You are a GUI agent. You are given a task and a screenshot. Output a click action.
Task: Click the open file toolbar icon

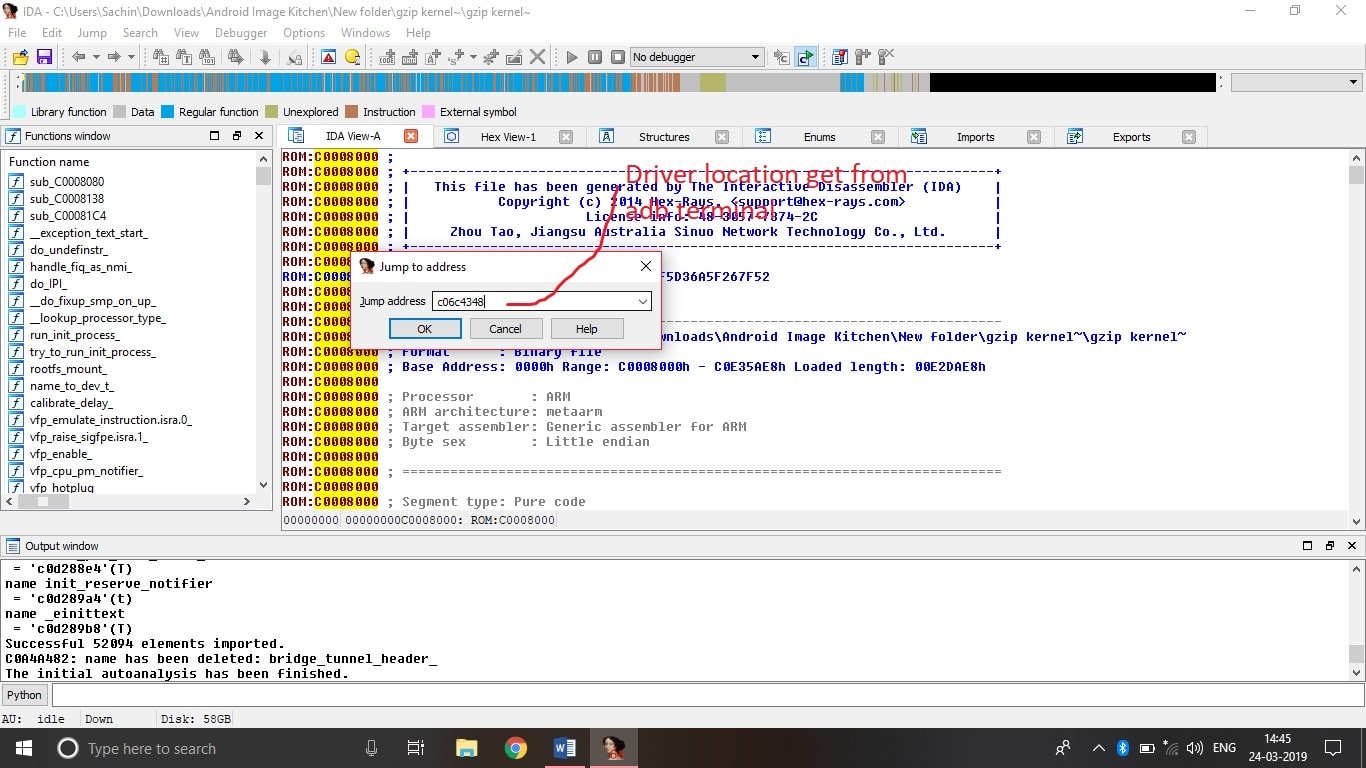pos(20,57)
